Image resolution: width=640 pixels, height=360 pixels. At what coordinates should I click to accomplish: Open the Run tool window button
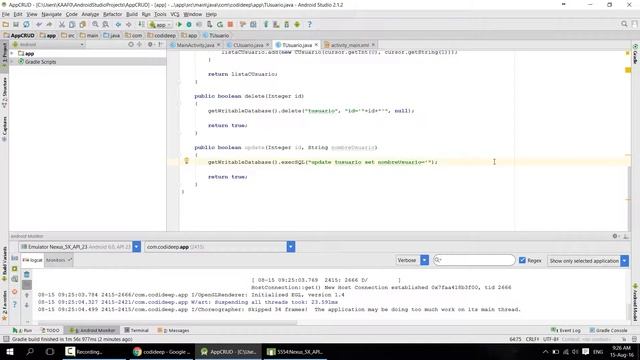click(22, 330)
